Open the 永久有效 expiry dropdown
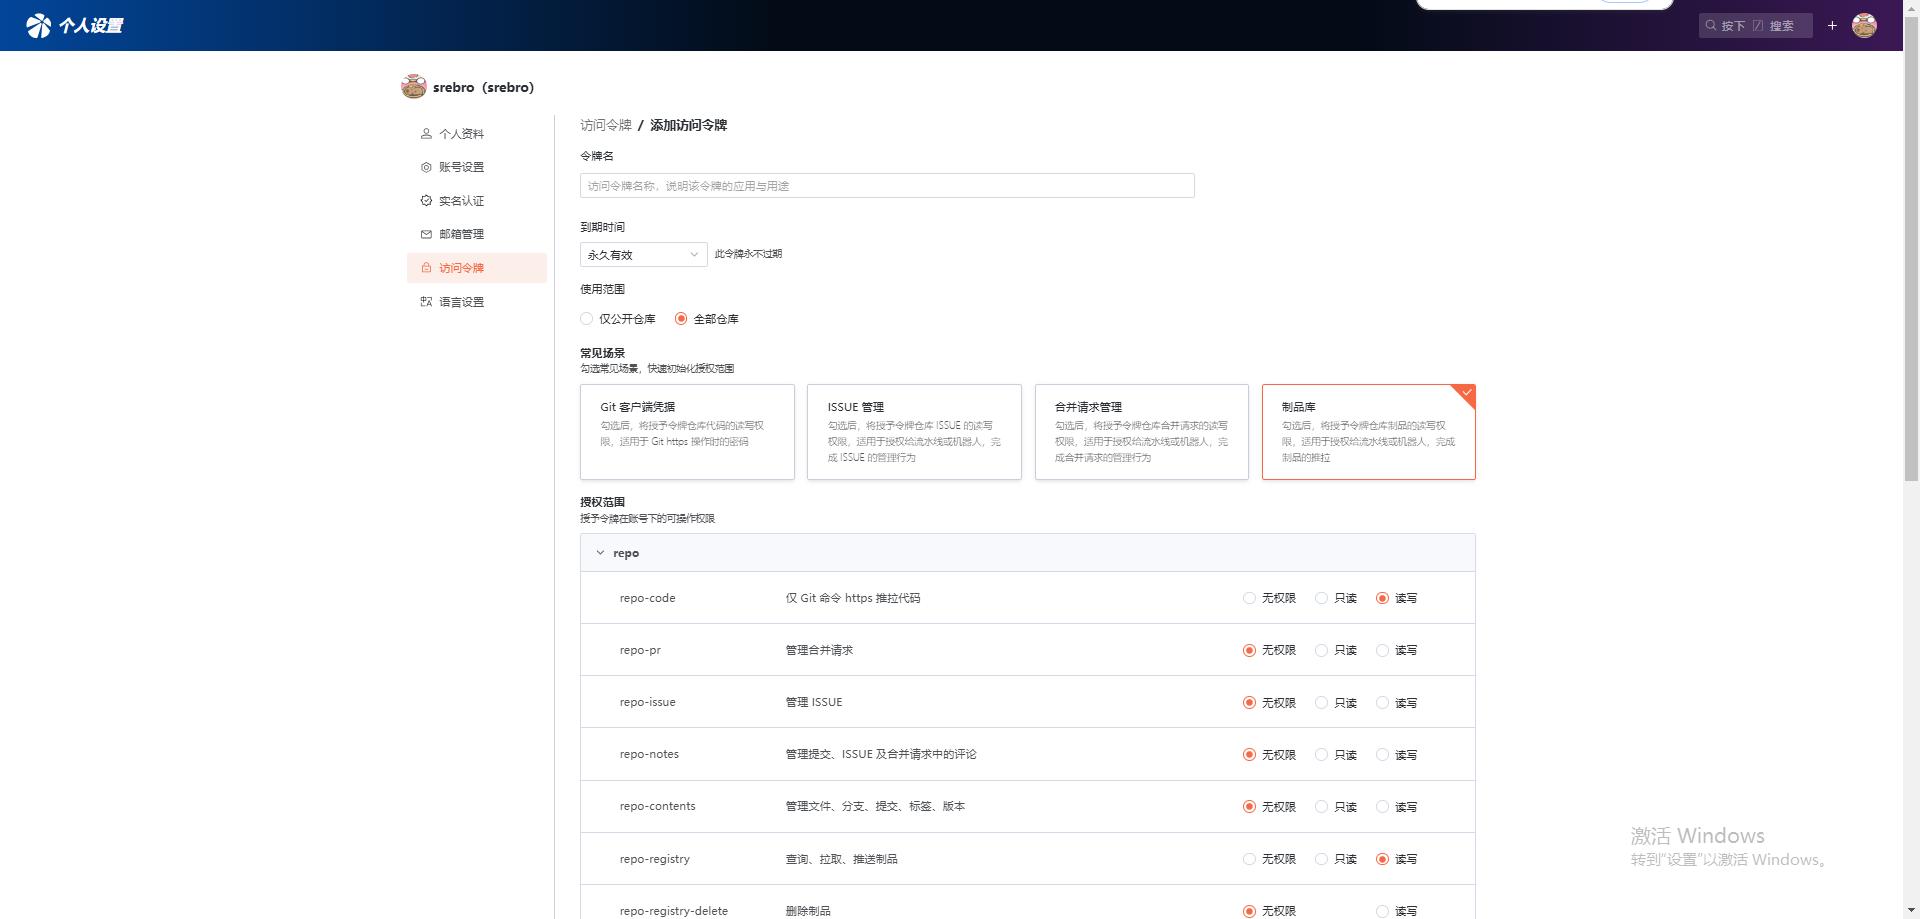 pos(643,255)
